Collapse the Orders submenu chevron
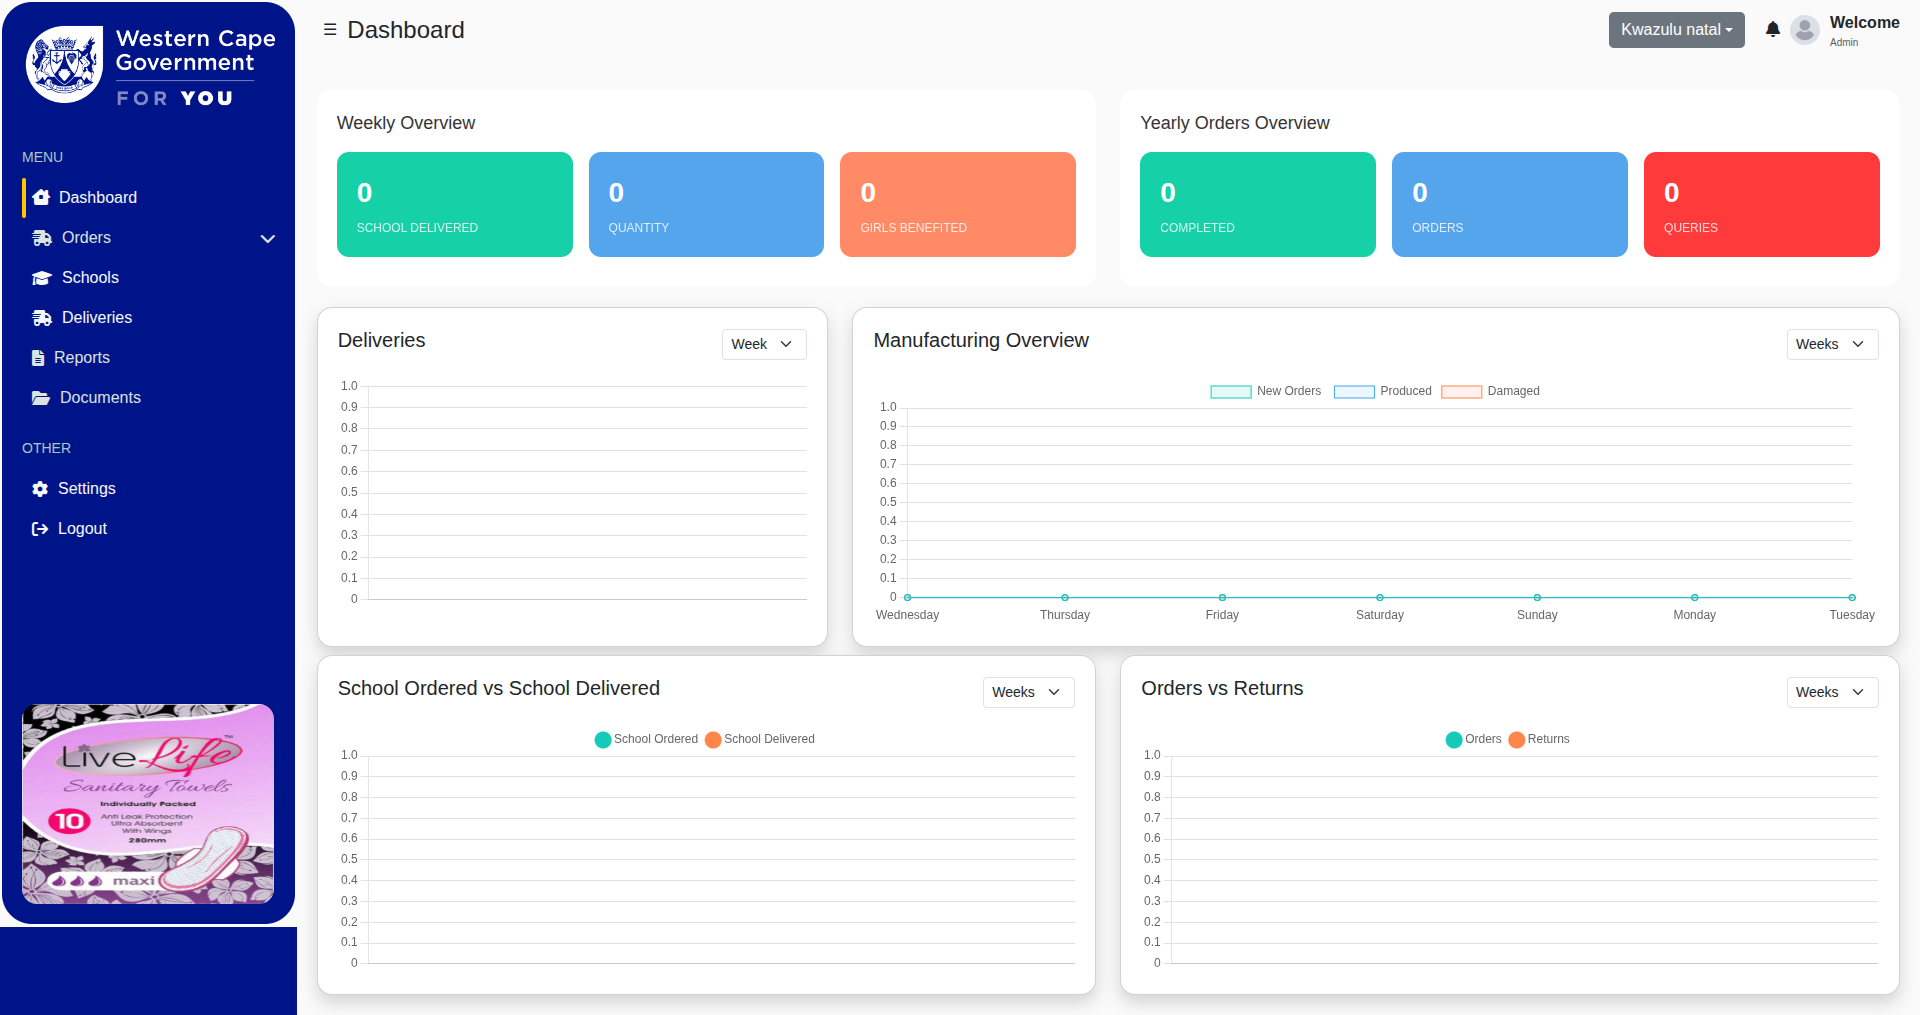The width and height of the screenshot is (1920, 1015). coord(267,239)
